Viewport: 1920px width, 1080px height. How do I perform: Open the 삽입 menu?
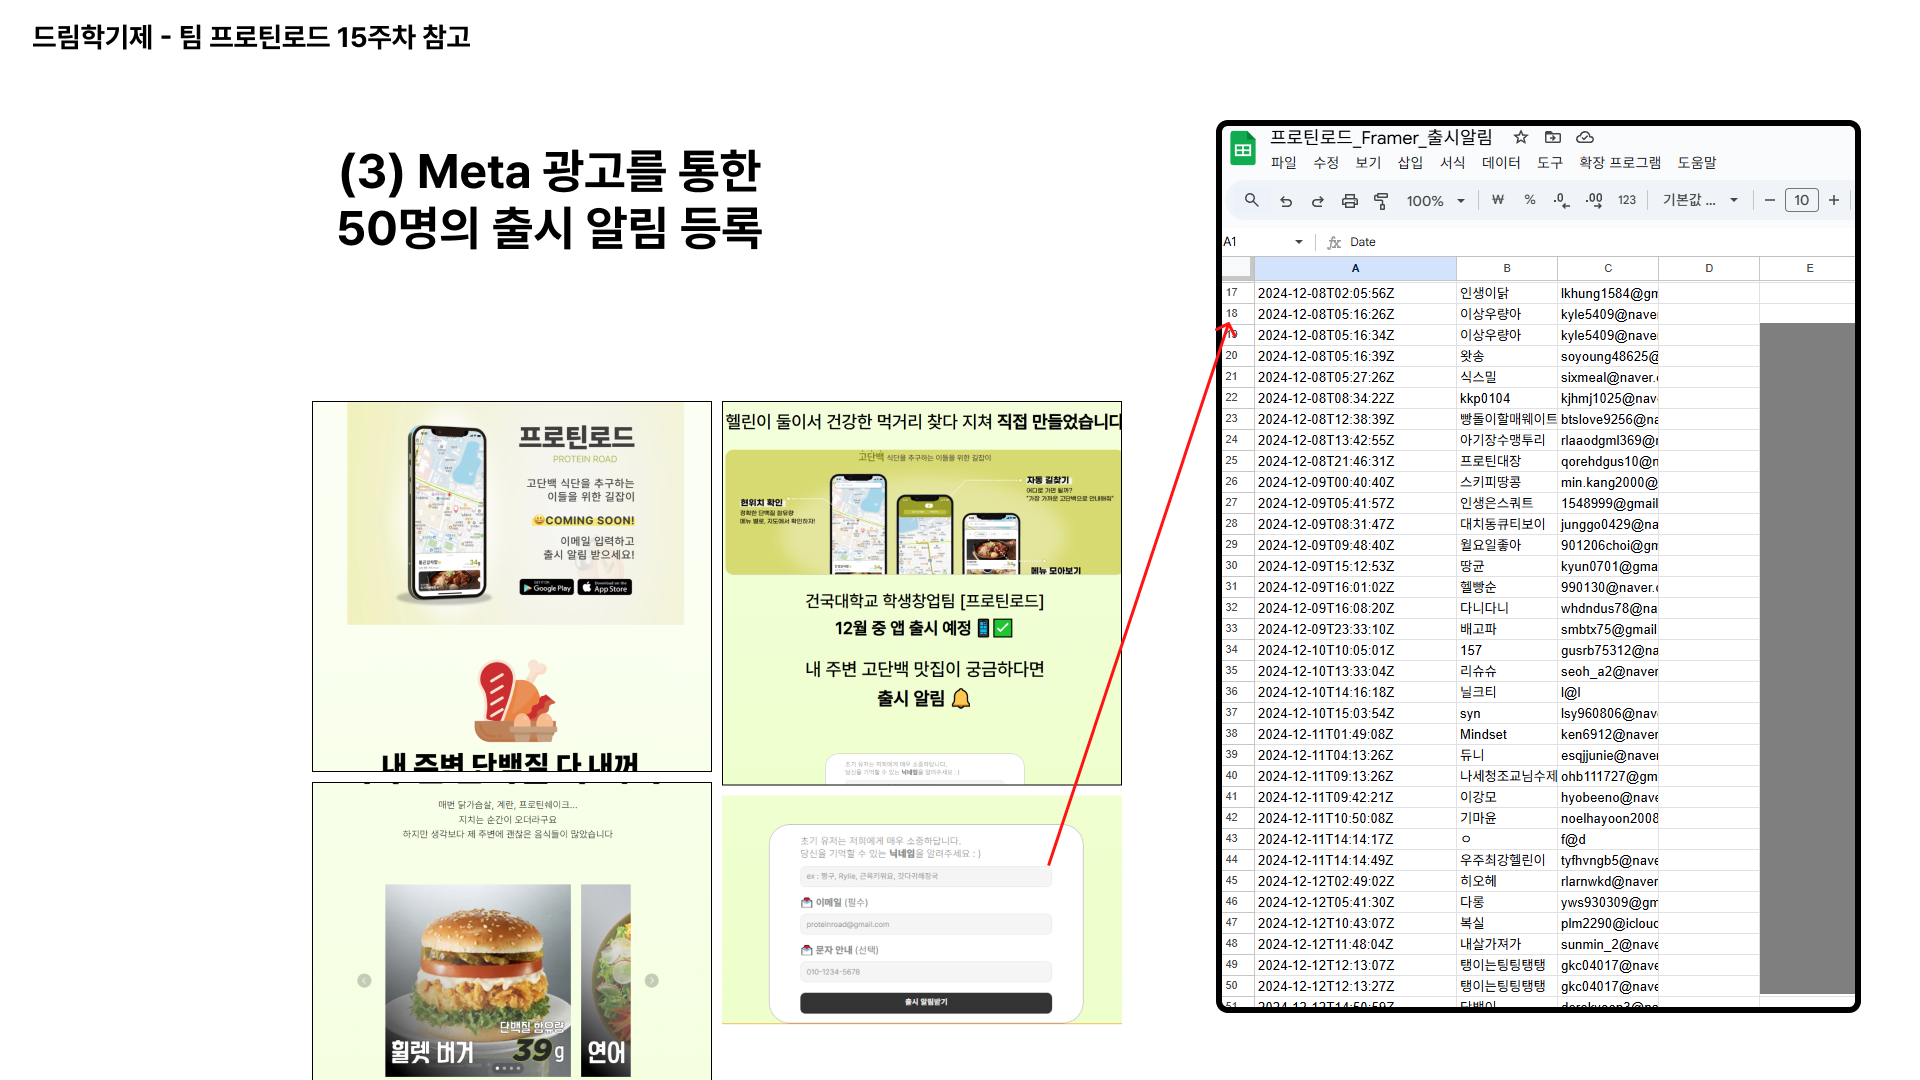coord(1410,163)
